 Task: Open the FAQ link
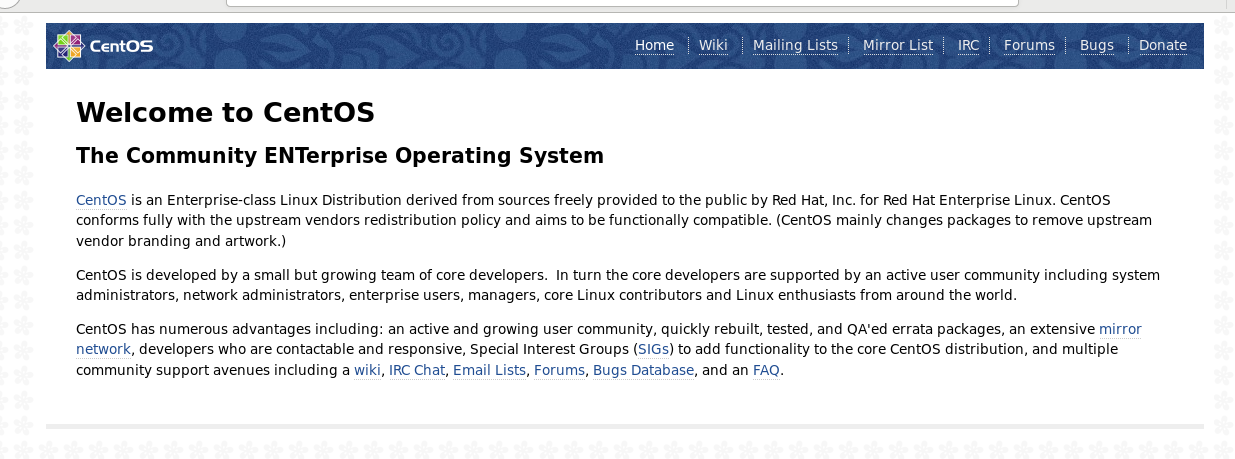tap(766, 370)
